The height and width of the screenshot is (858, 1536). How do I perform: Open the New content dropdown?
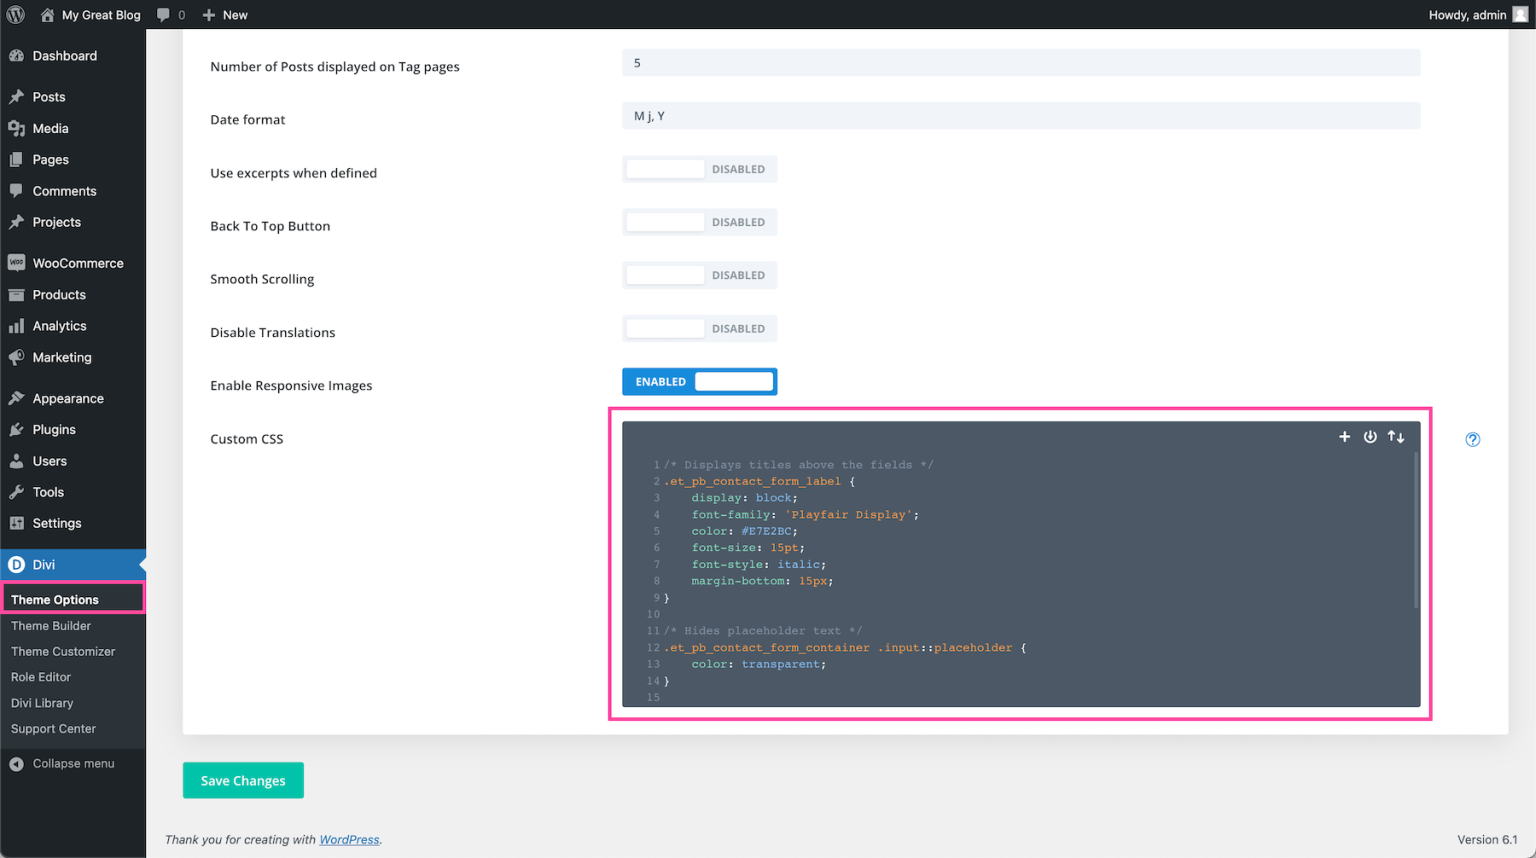tap(224, 14)
